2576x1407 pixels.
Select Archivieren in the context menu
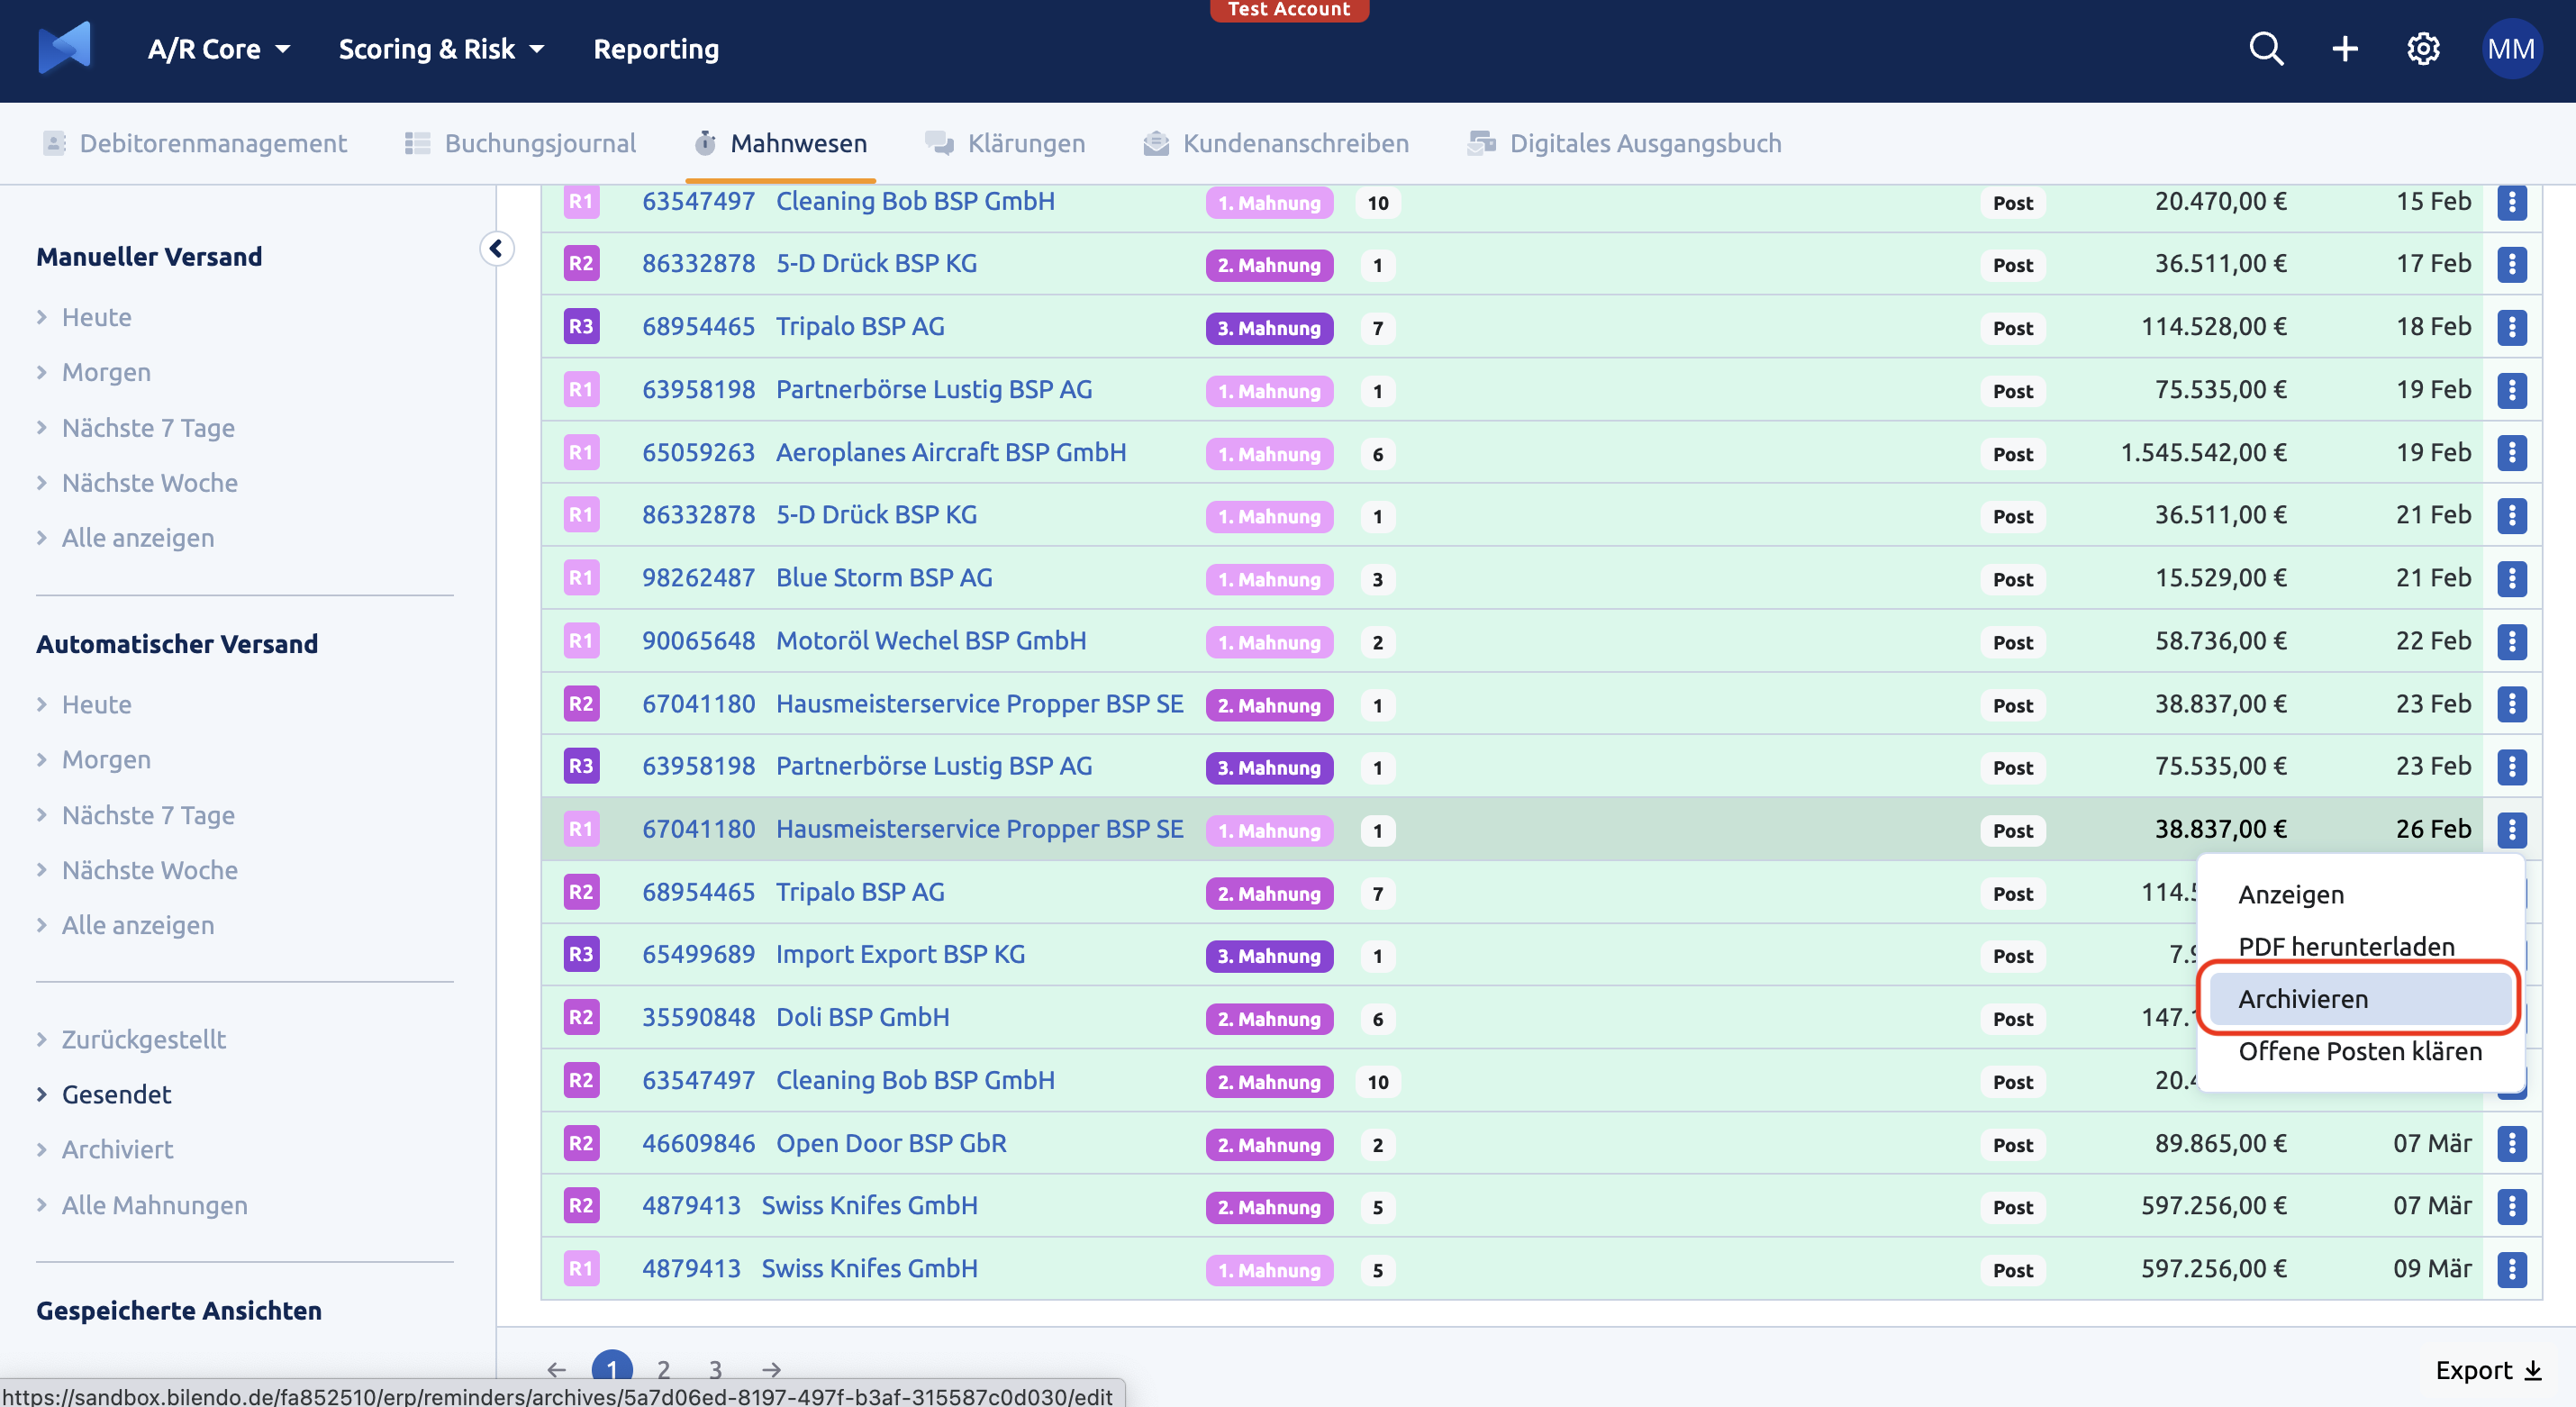tap(2361, 998)
